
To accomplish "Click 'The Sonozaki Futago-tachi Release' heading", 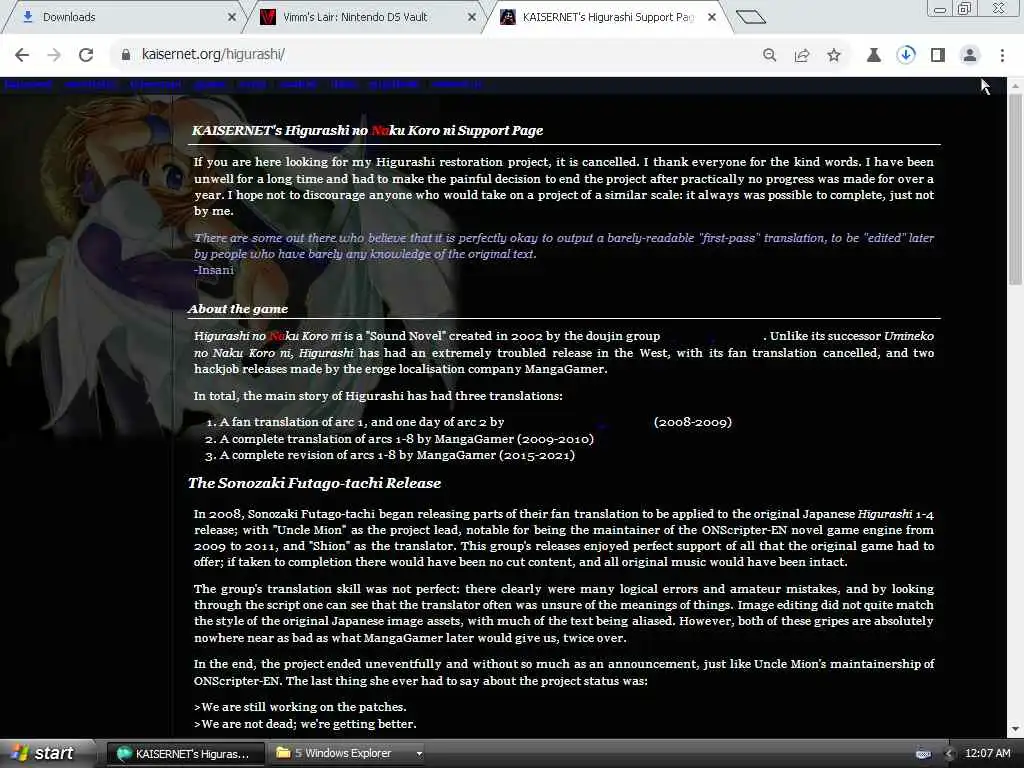I will point(315,483).
